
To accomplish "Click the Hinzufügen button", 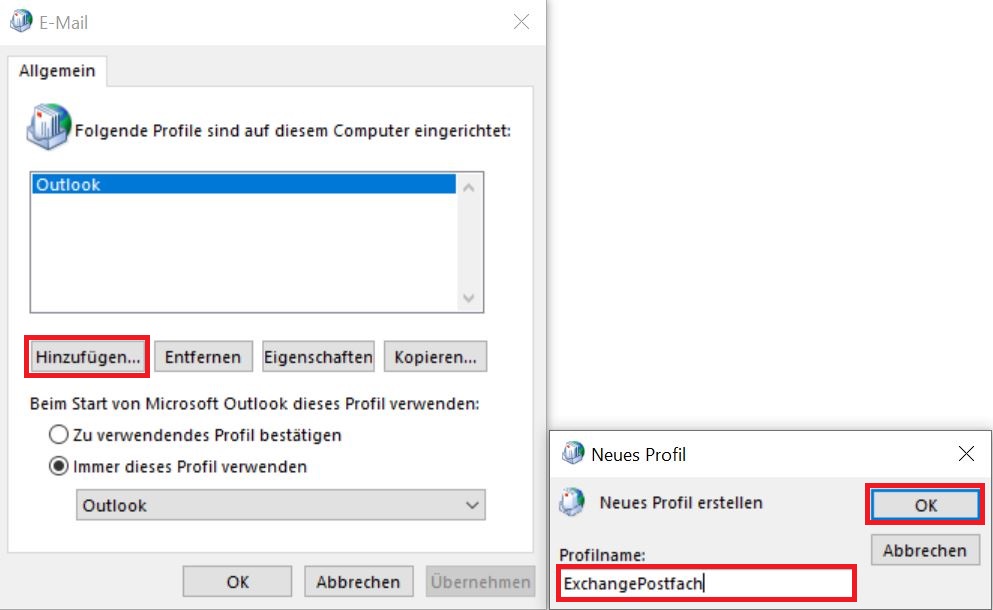I will [88, 357].
